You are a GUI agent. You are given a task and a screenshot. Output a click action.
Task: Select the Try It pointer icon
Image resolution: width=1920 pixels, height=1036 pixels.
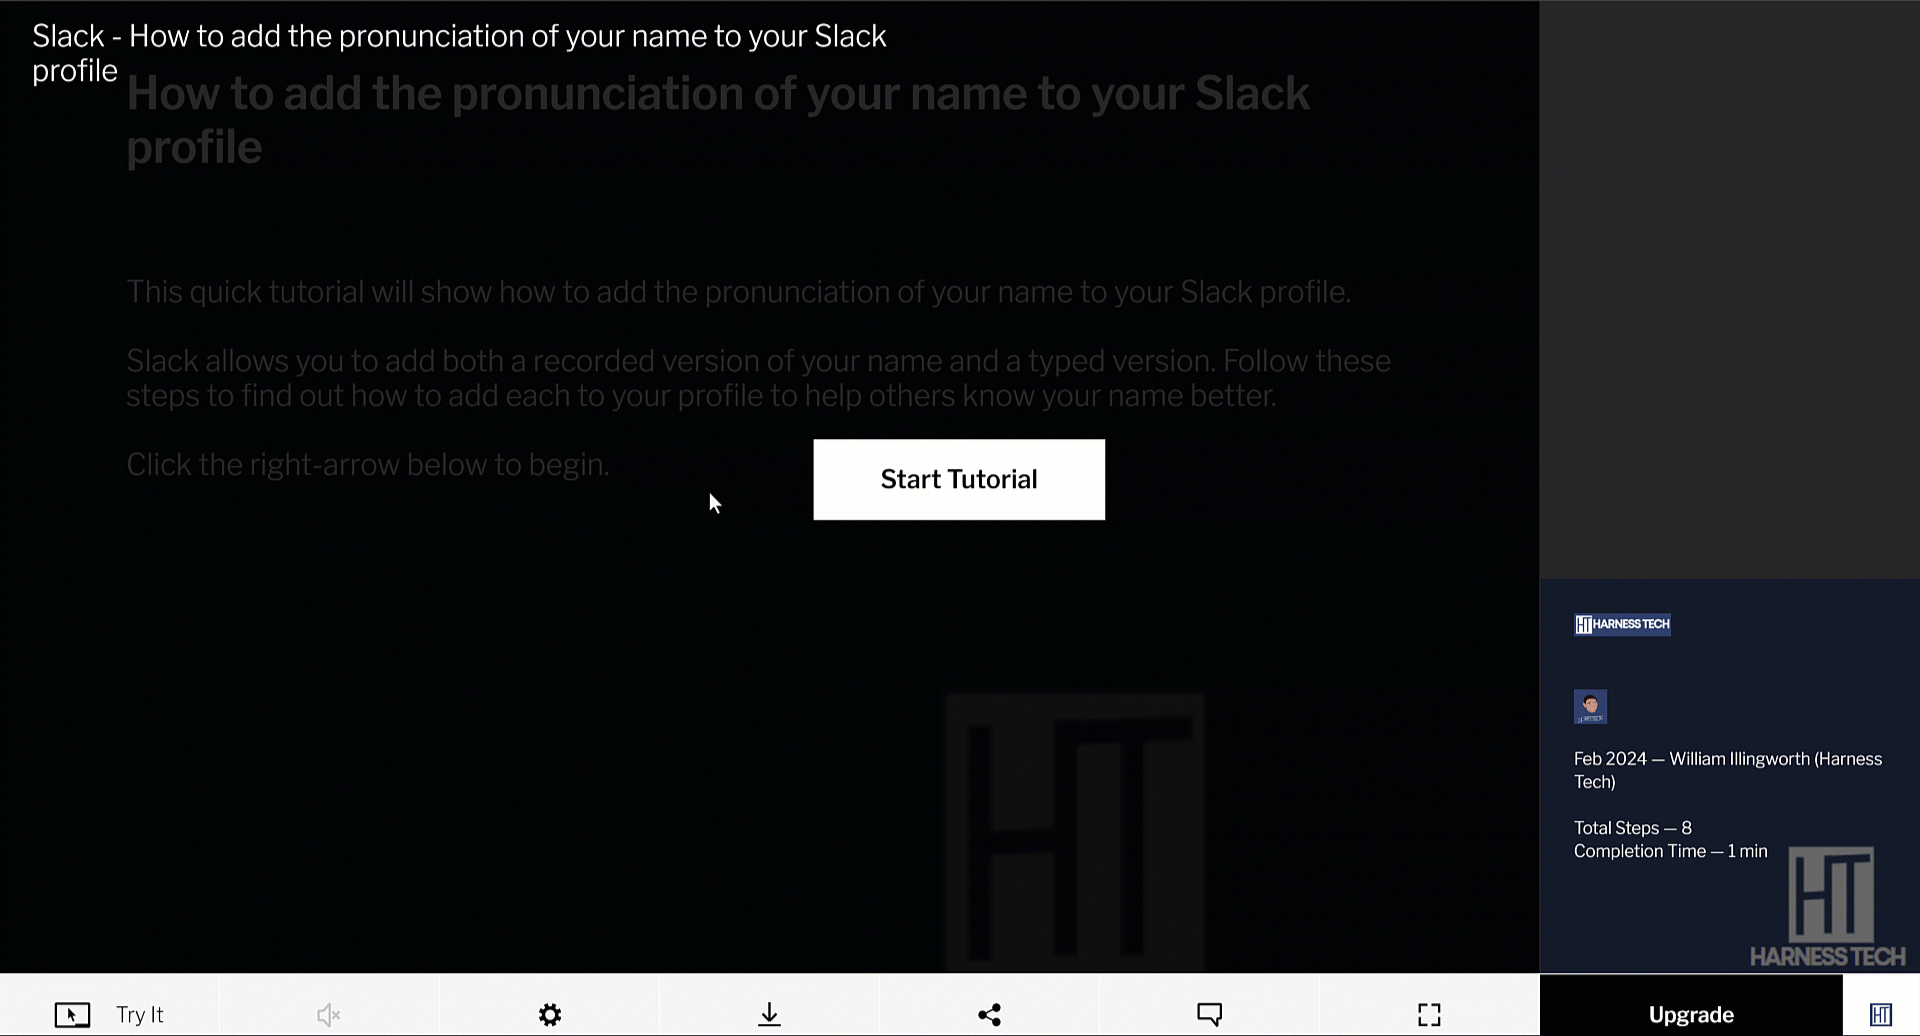coord(71,1013)
